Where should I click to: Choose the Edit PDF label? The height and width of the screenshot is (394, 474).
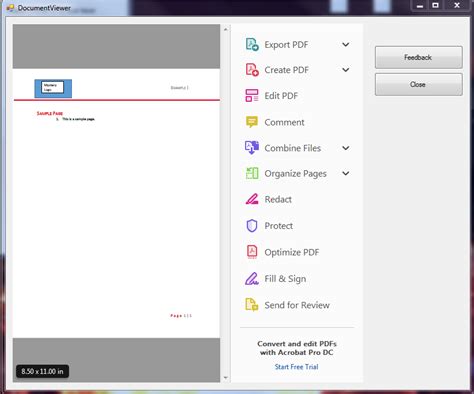[281, 96]
